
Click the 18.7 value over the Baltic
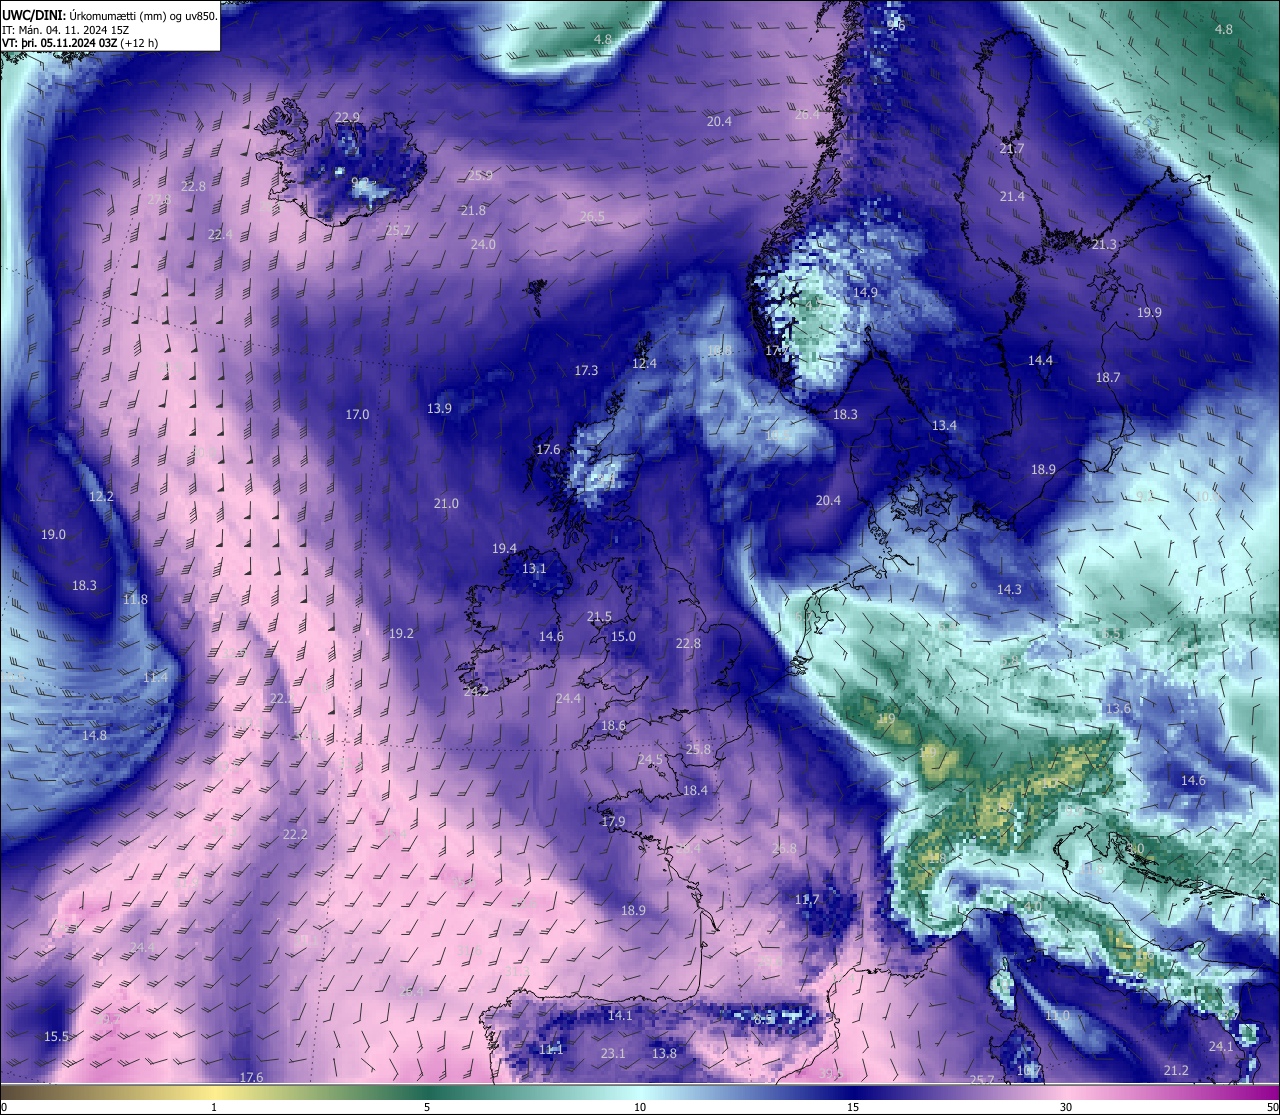coord(1107,377)
